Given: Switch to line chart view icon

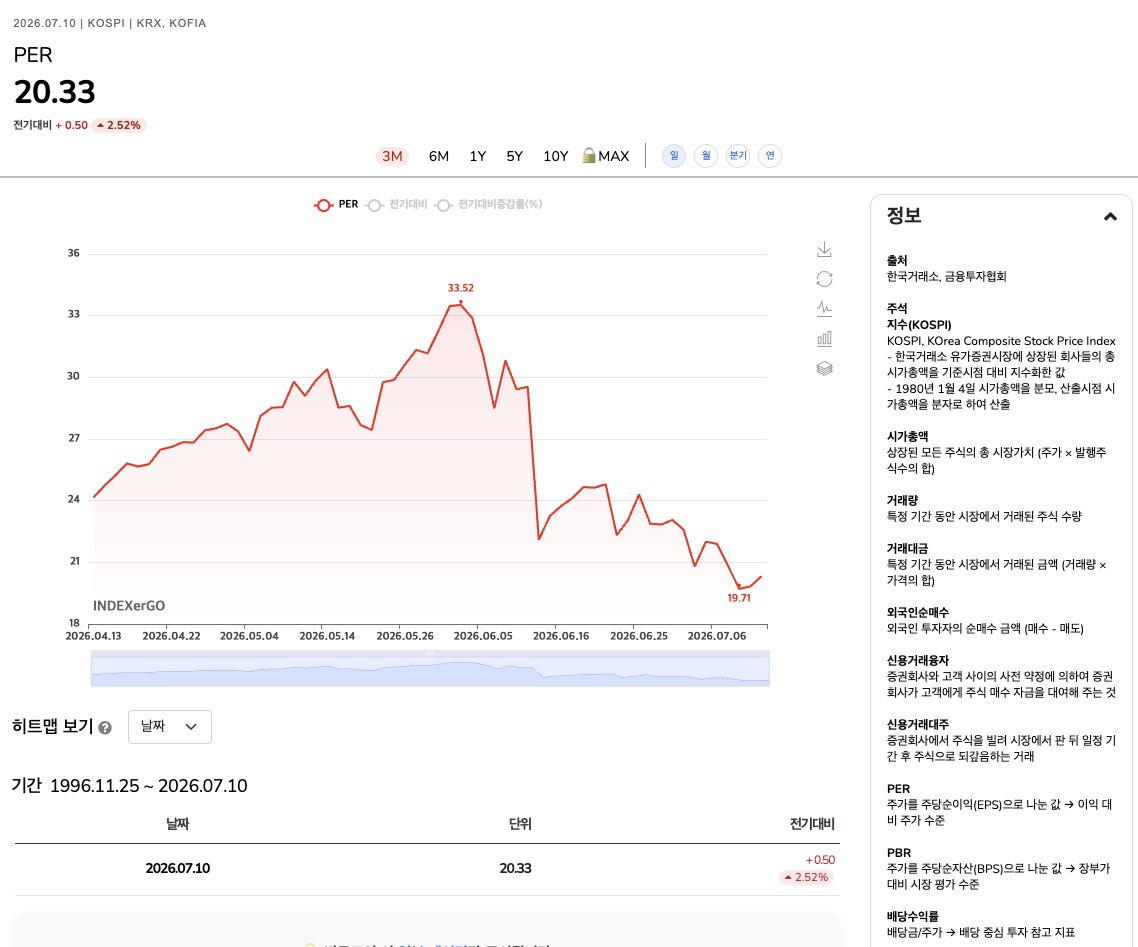Looking at the screenshot, I should point(824,308).
